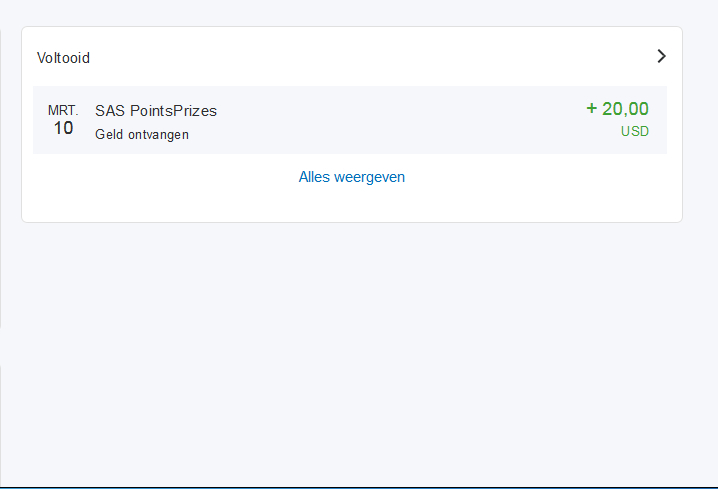
Task: Click the word weergeven in the blue link
Action: [370, 178]
